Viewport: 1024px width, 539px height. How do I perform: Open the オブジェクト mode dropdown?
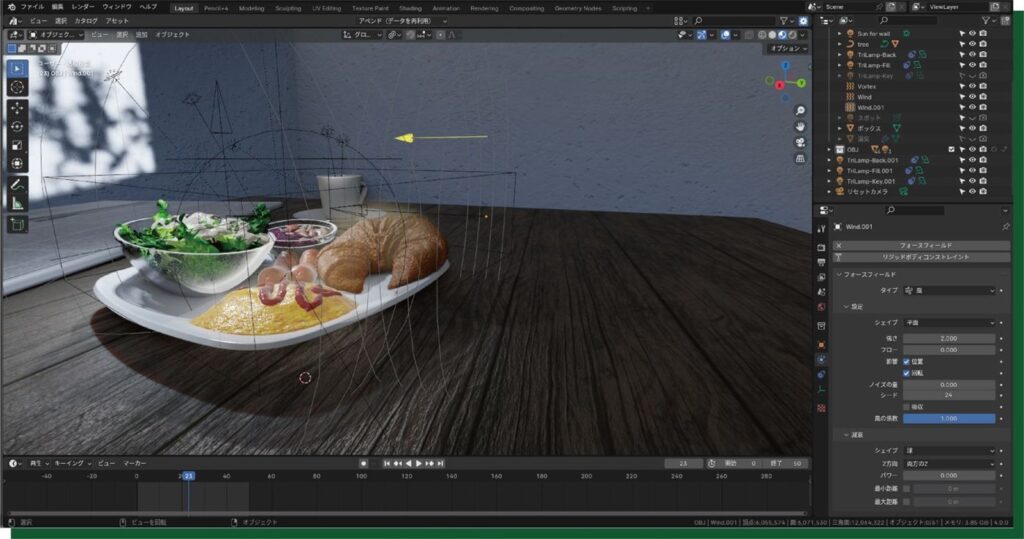pos(56,35)
